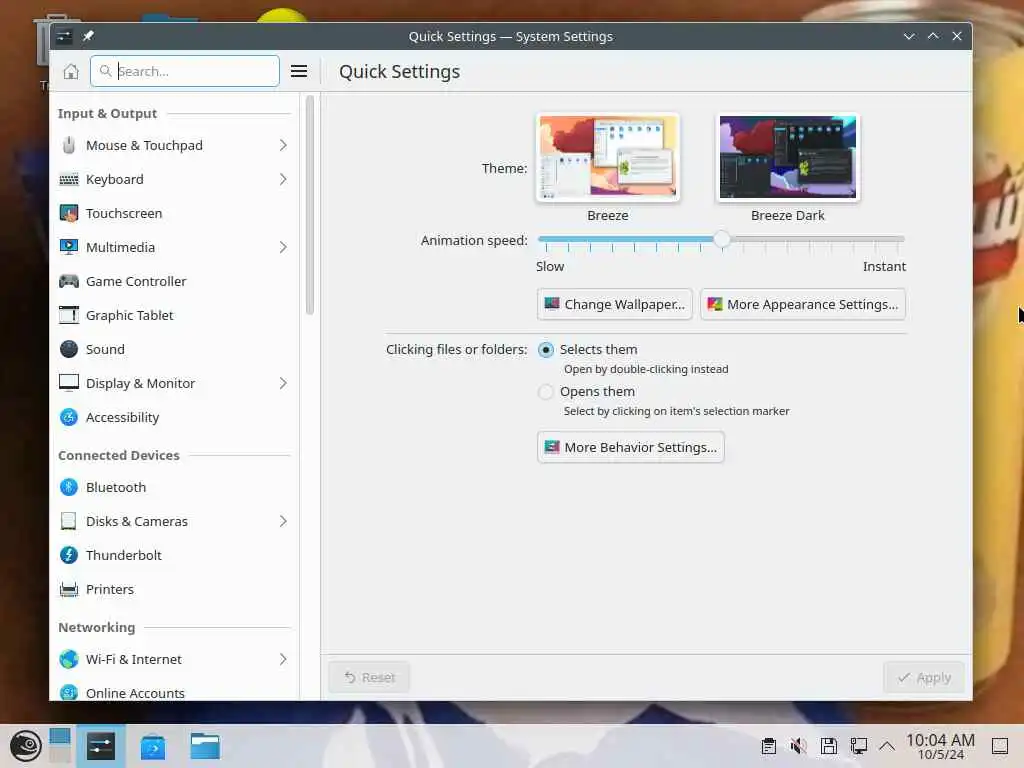This screenshot has width=1024, height=768.
Task: Choose the Breeze Dark theme thumbnail
Action: [788, 157]
